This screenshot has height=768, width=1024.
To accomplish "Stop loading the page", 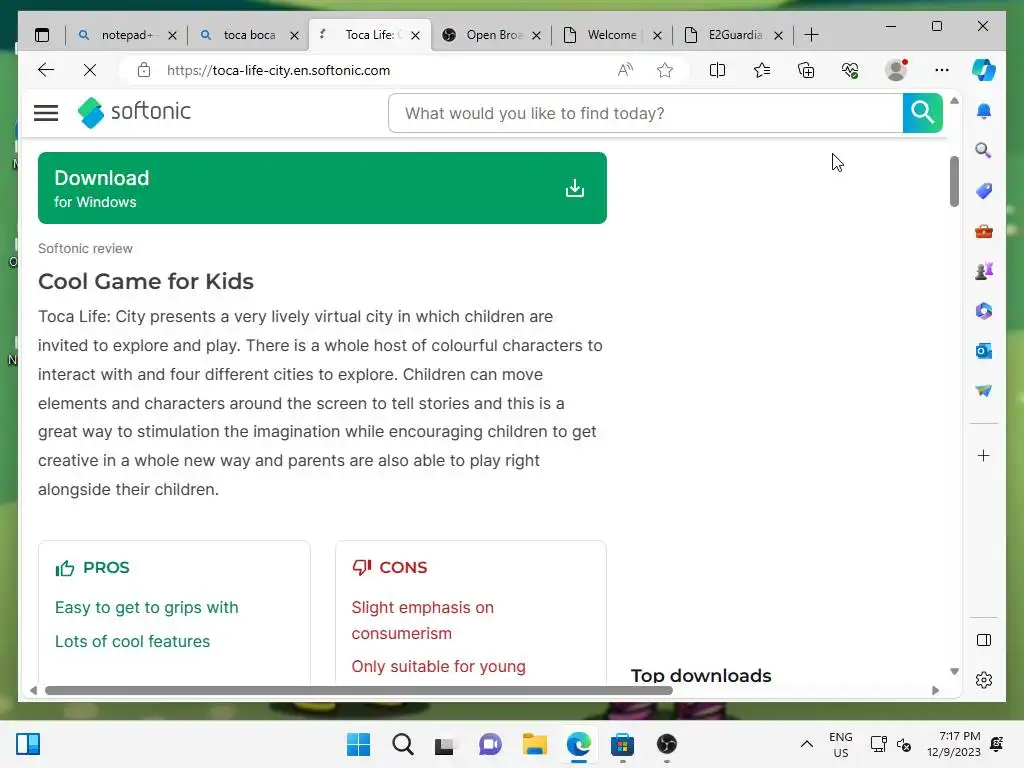I will coord(89,70).
